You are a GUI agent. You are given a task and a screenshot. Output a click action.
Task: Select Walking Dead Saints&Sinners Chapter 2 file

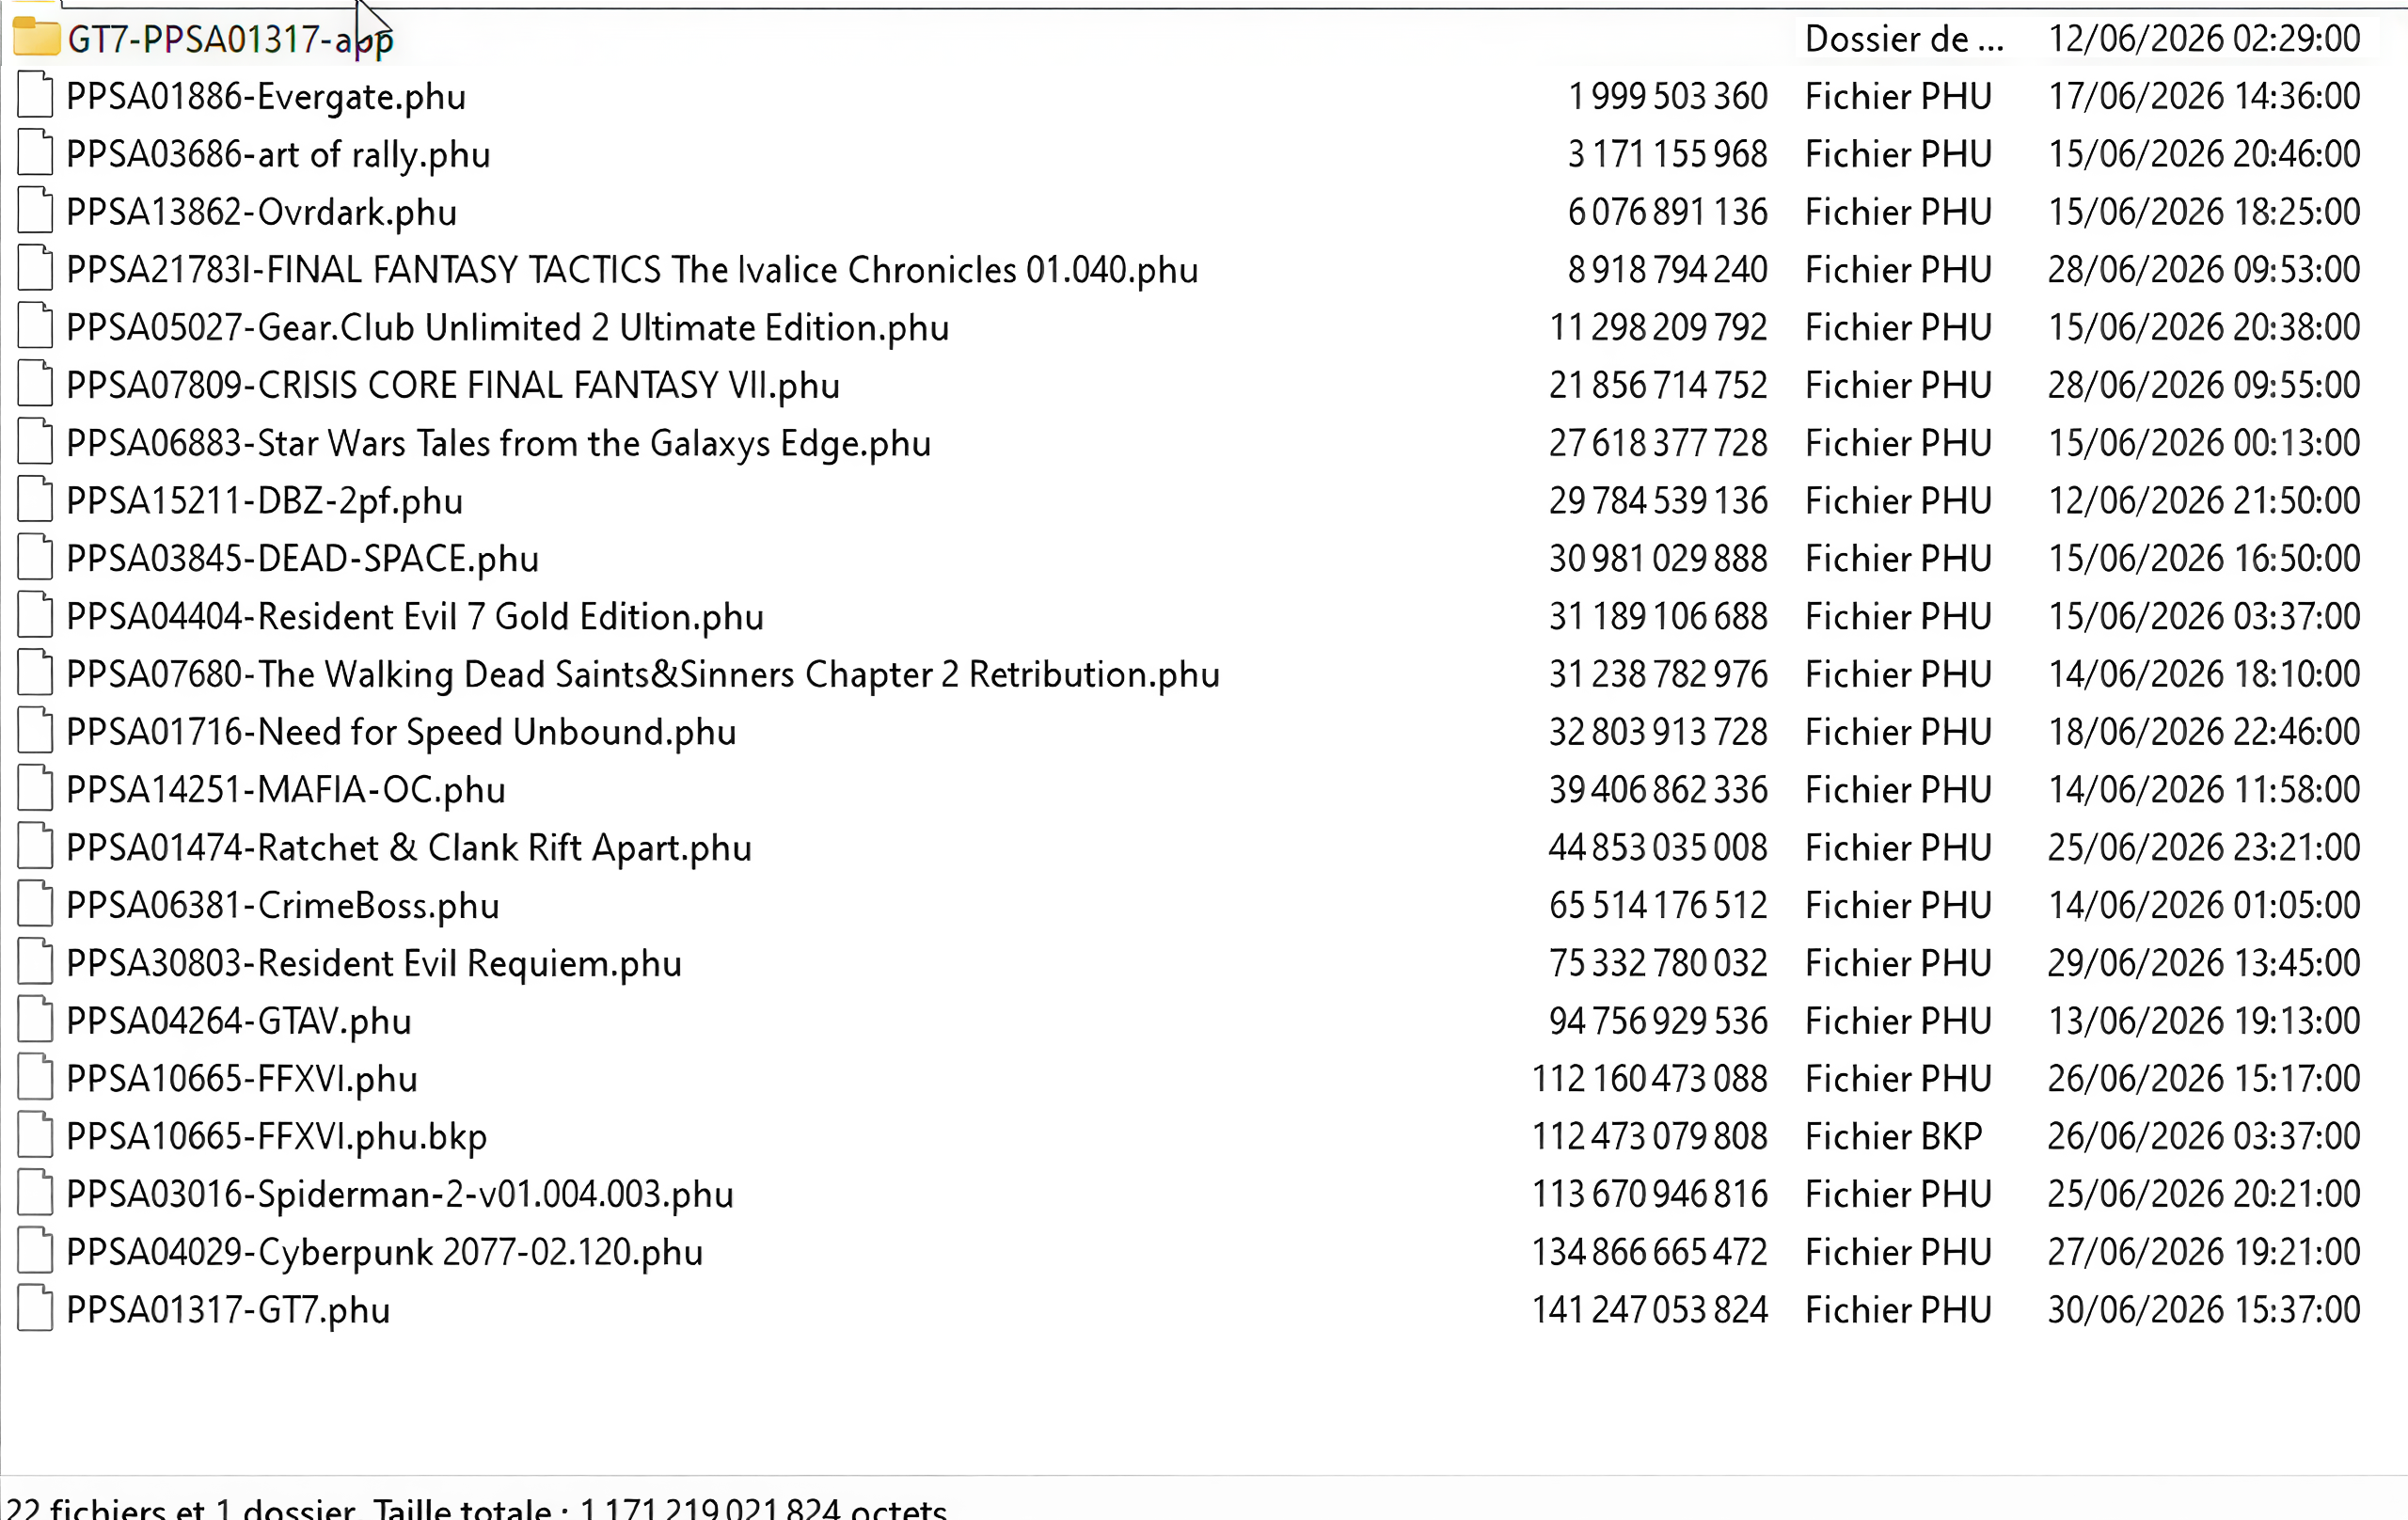(643, 675)
